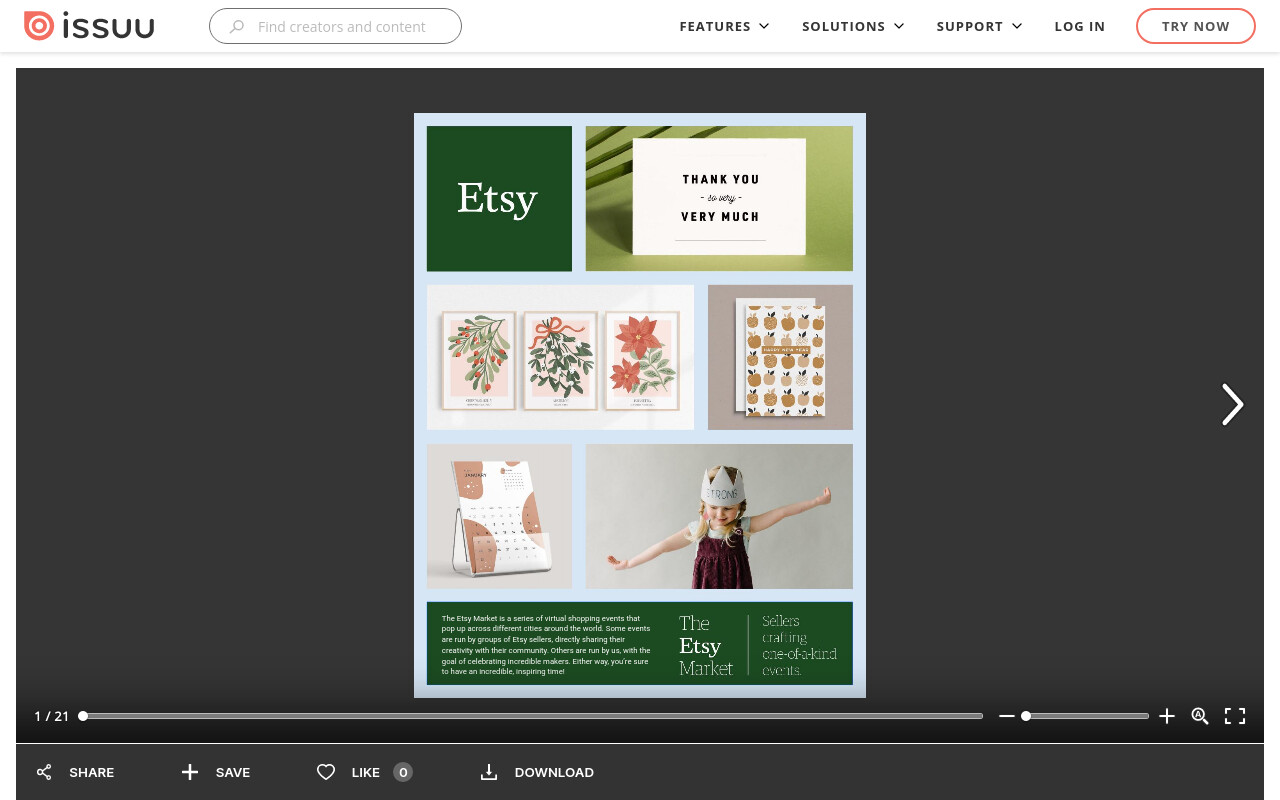Expand the Features menu
This screenshot has height=800, width=1280.
(x=724, y=26)
